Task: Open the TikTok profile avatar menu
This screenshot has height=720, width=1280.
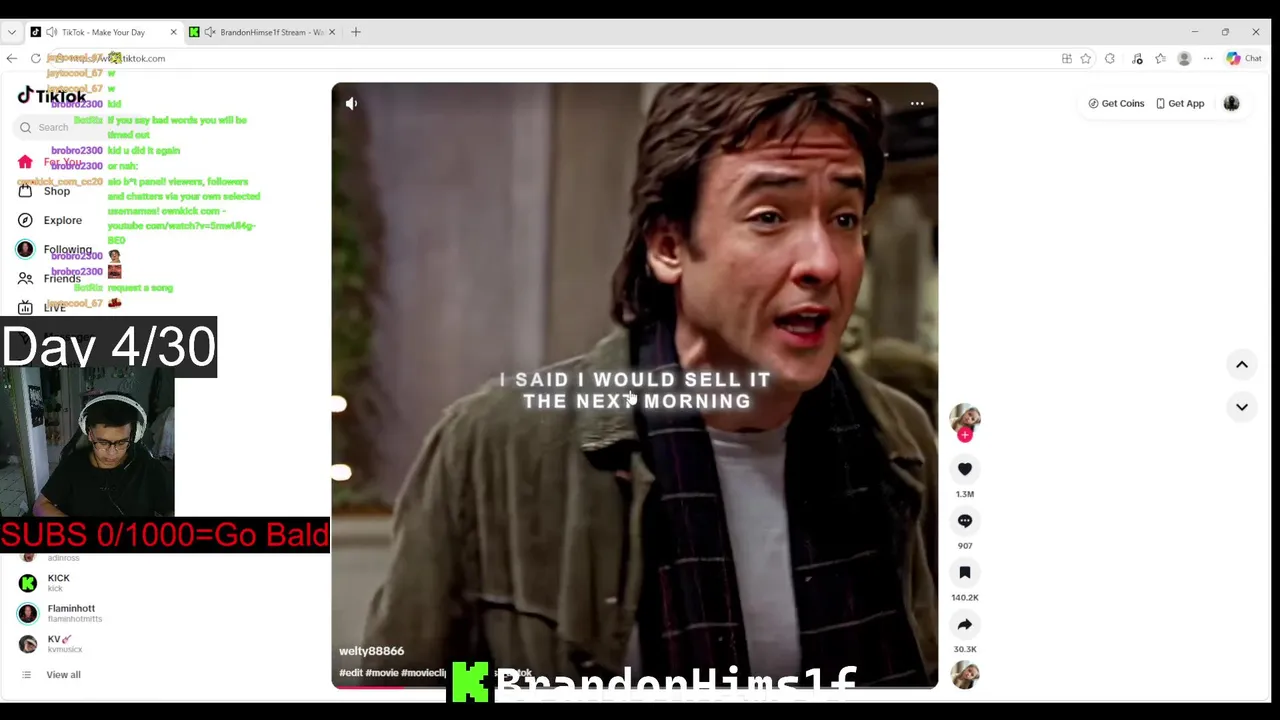Action: [1231, 103]
